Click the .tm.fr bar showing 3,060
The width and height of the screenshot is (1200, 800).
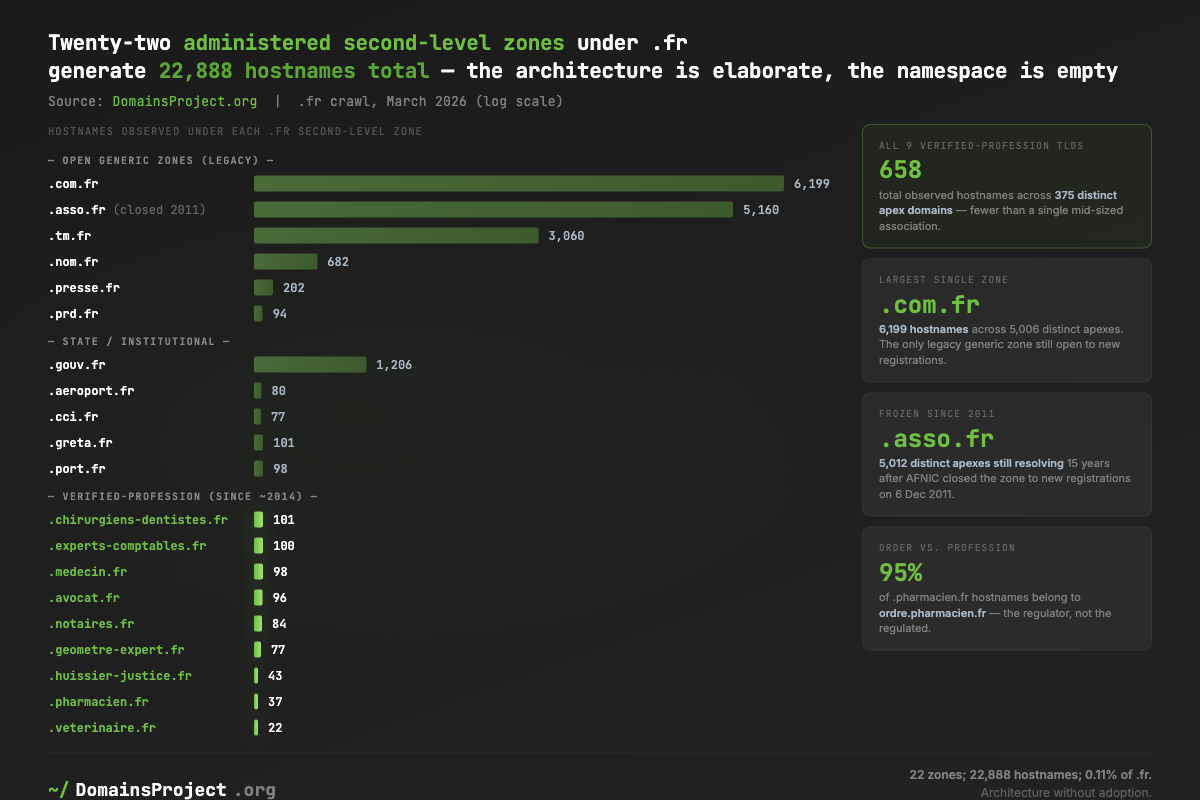[396, 236]
